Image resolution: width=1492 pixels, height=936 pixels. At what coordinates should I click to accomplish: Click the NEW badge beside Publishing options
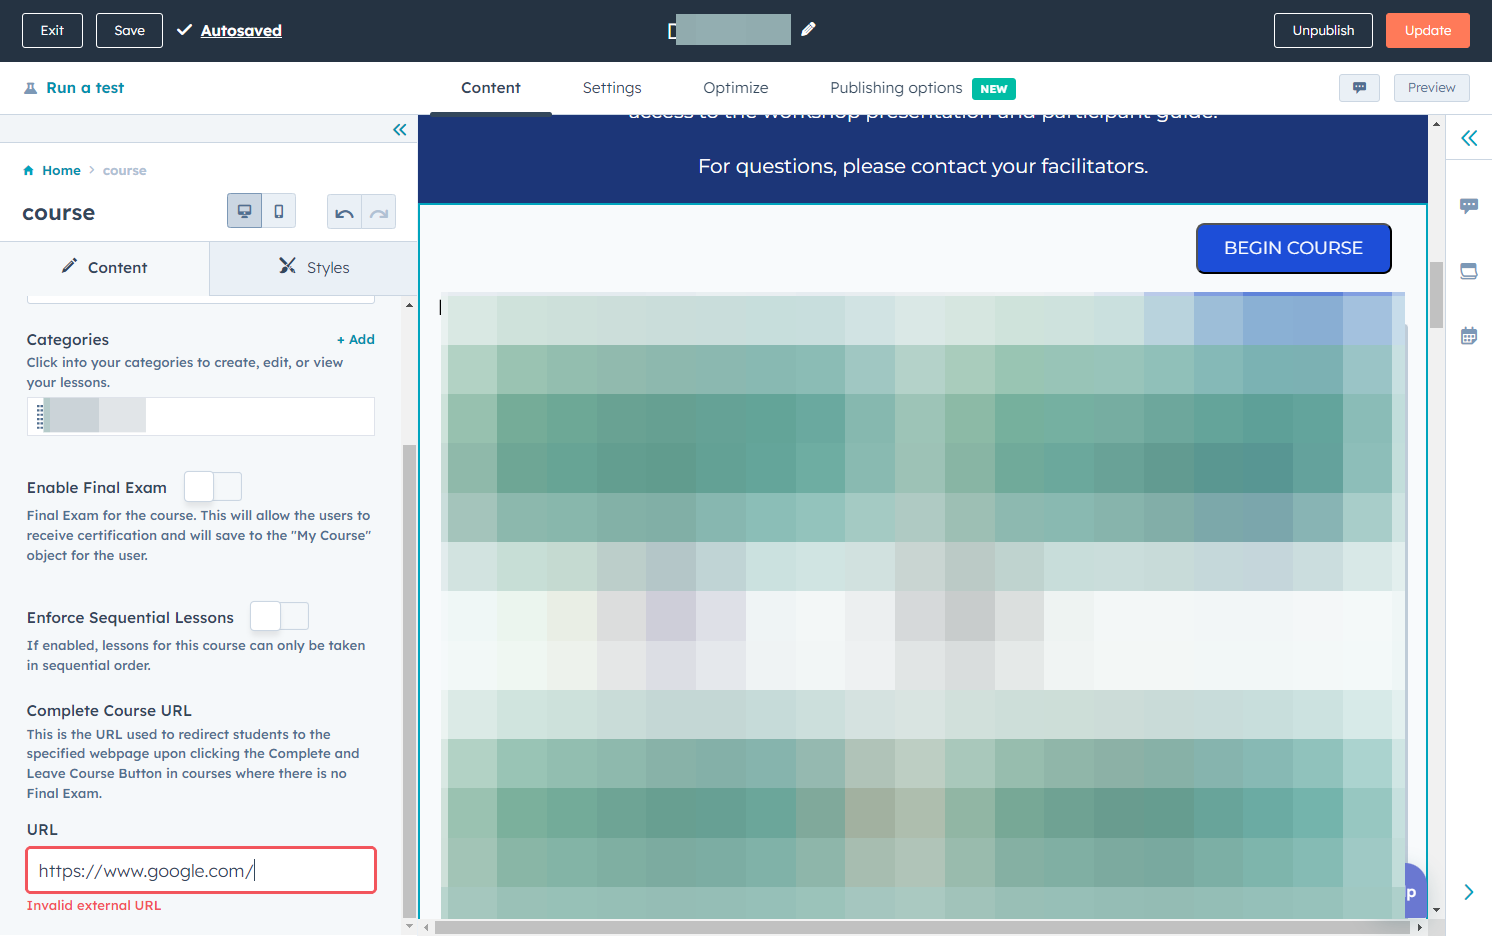(994, 89)
